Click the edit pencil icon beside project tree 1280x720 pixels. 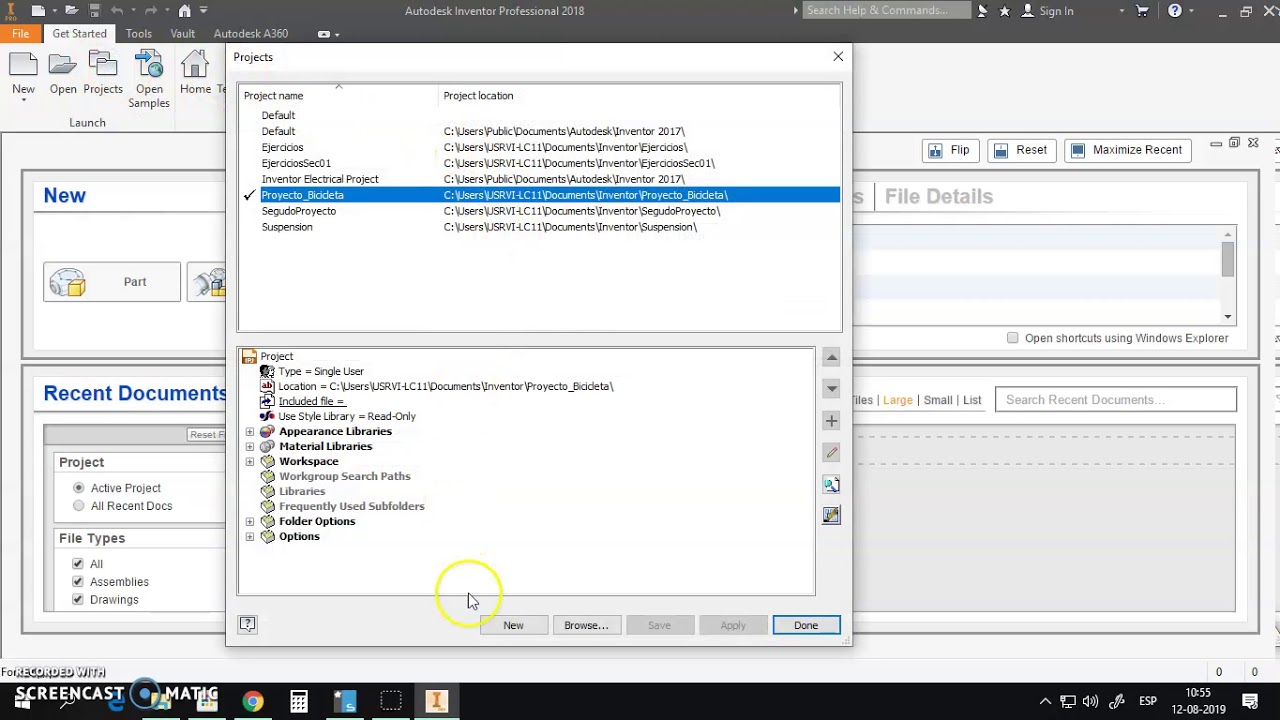(831, 452)
